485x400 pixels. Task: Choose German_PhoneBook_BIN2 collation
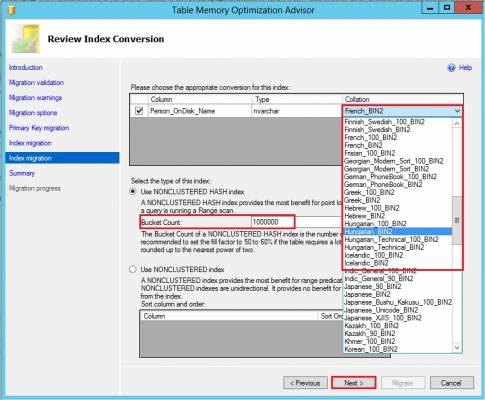click(383, 185)
